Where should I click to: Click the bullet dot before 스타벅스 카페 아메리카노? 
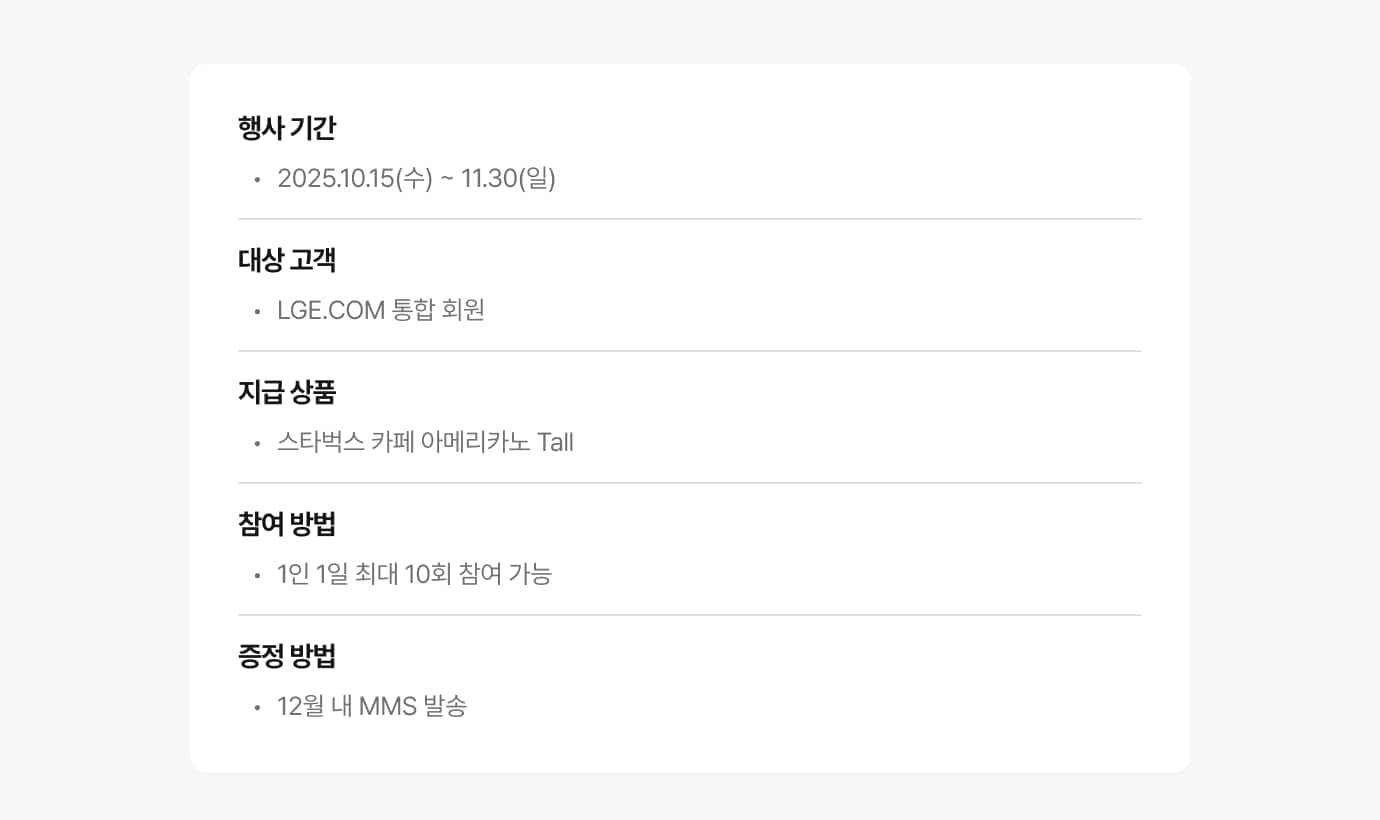[x=257, y=444]
